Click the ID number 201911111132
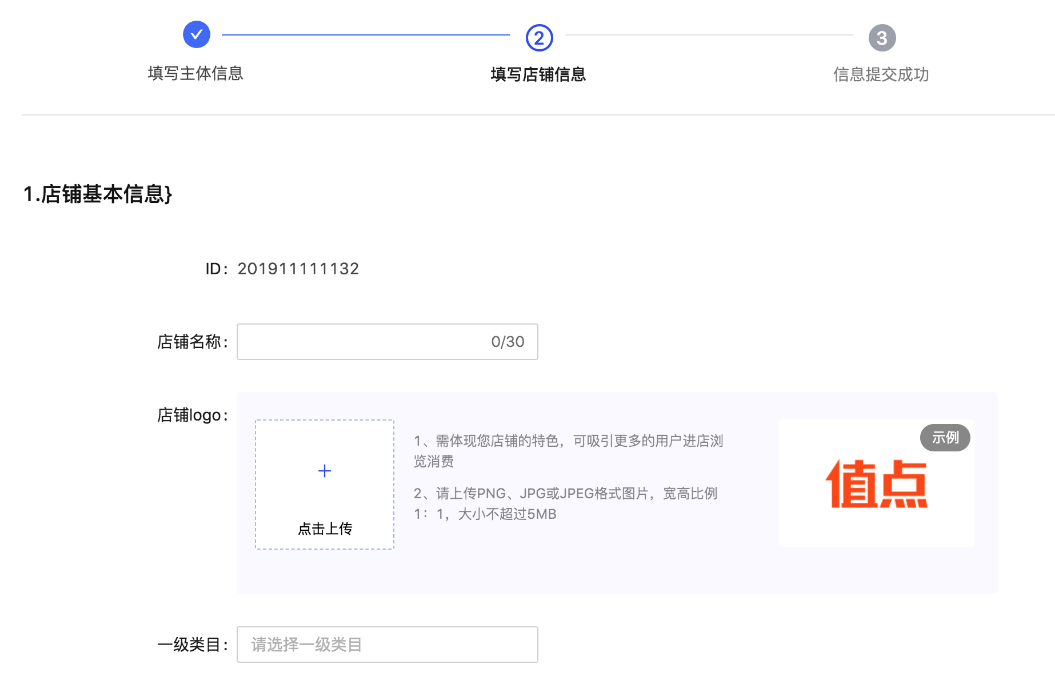This screenshot has height=687, width=1055. pyautogui.click(x=299, y=268)
